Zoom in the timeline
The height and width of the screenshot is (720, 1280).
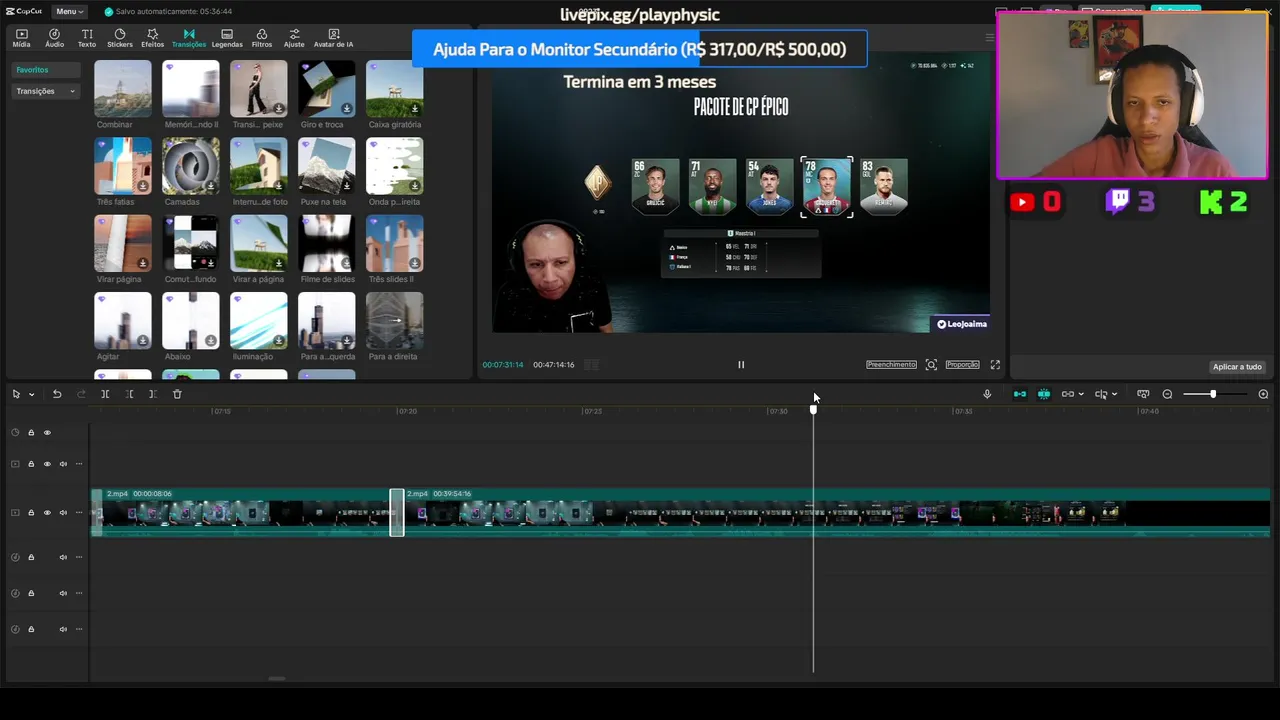coord(1263,394)
